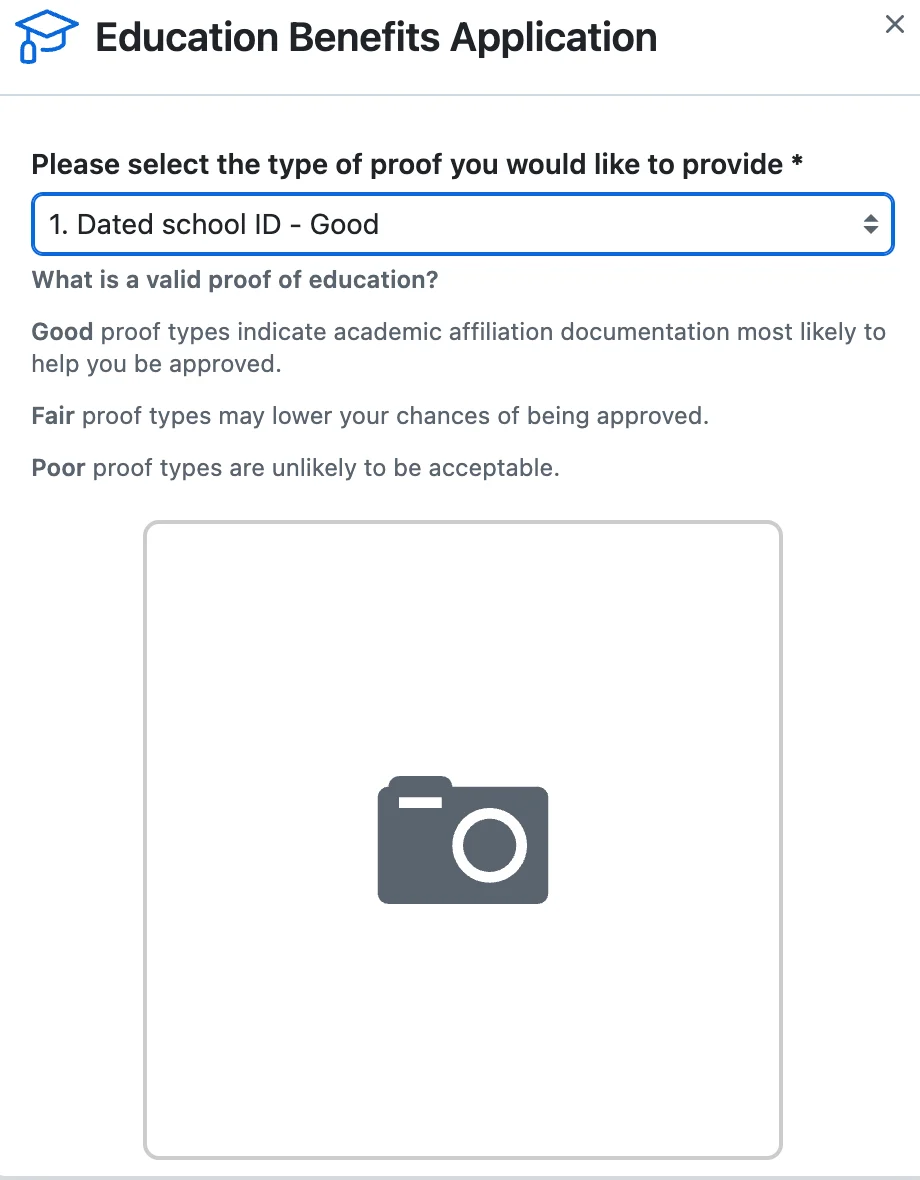Click the empty area of the photo upload box

463,647
